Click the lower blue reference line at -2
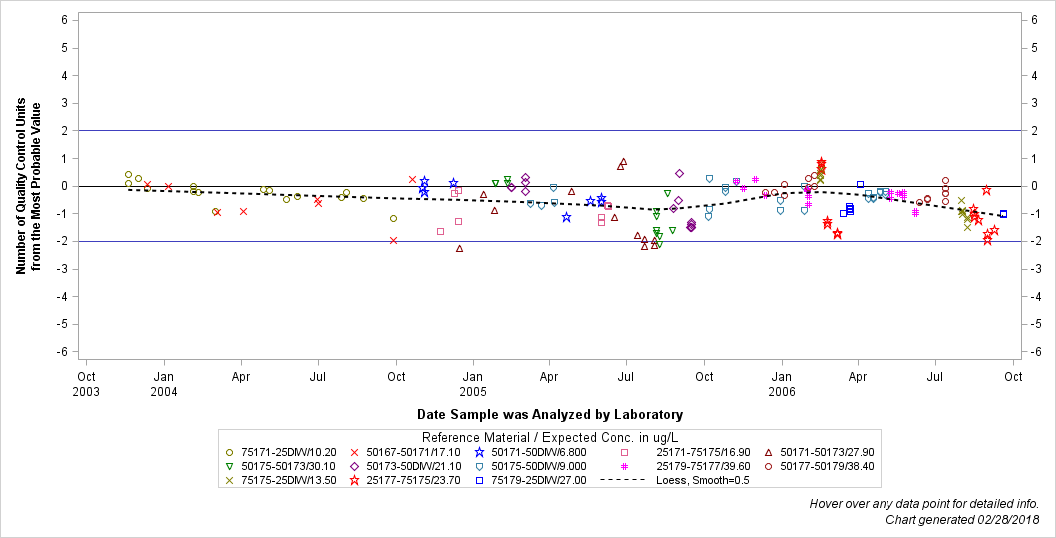Image resolution: width=1056 pixels, height=538 pixels. [549, 241]
